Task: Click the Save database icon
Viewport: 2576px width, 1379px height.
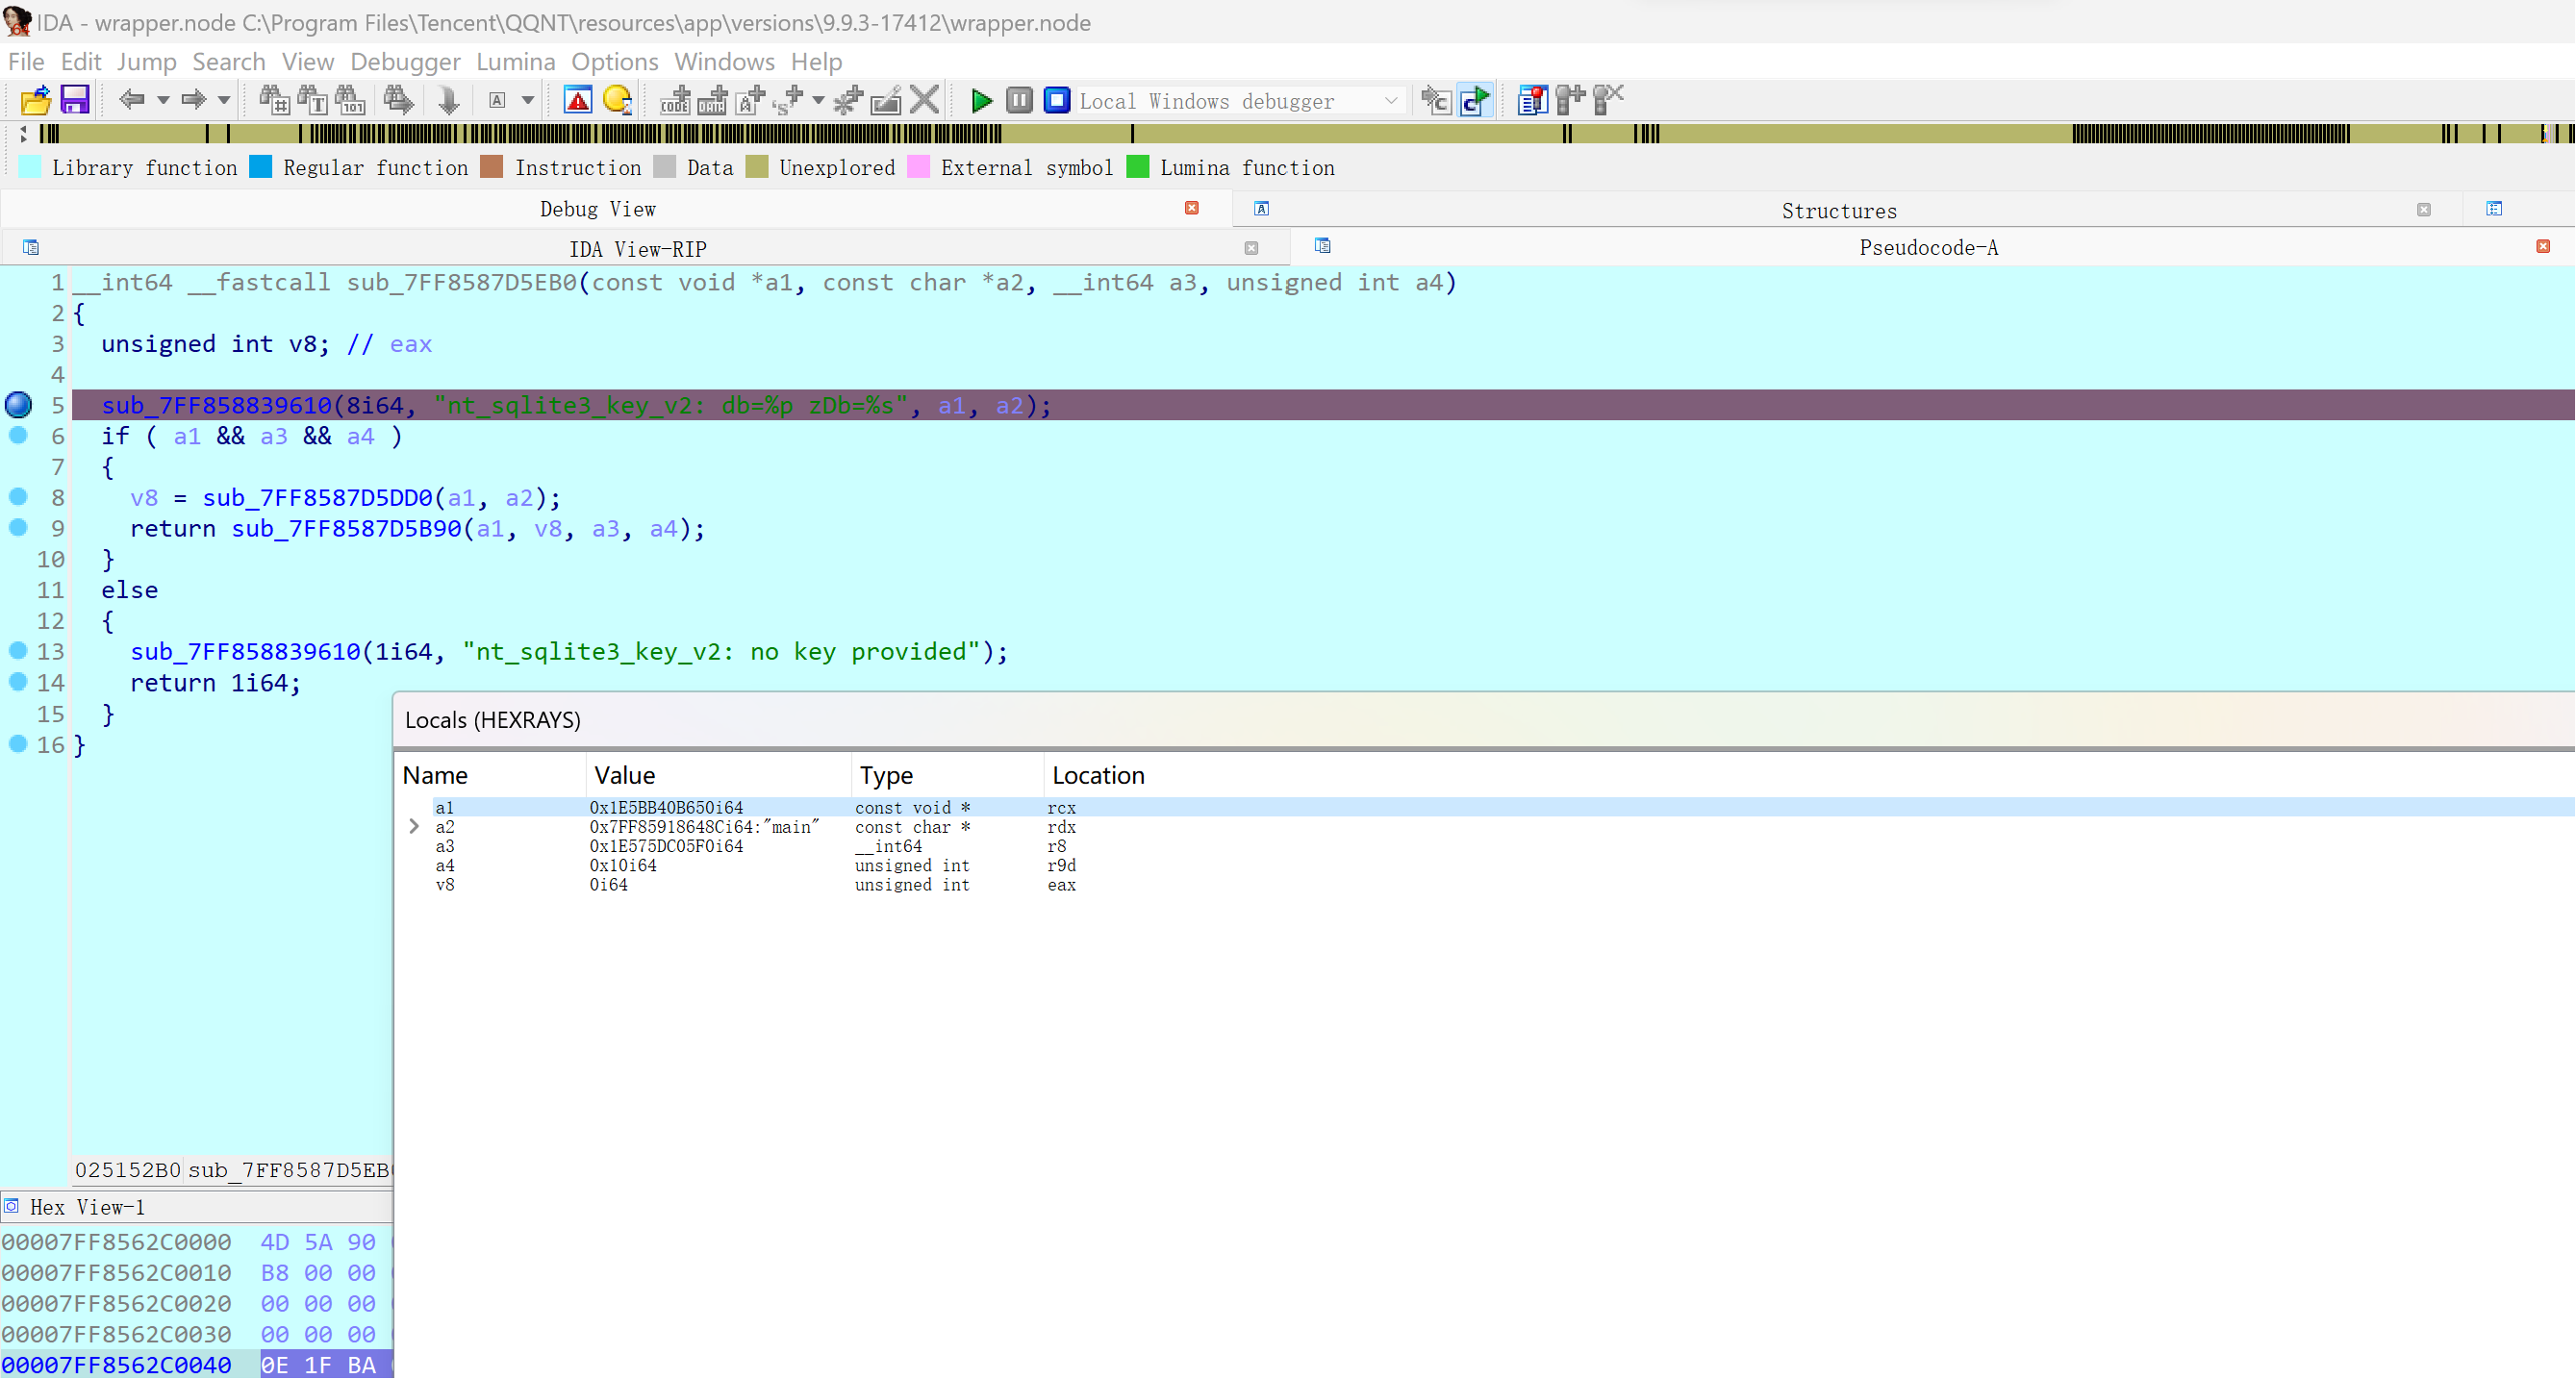Action: [75, 100]
